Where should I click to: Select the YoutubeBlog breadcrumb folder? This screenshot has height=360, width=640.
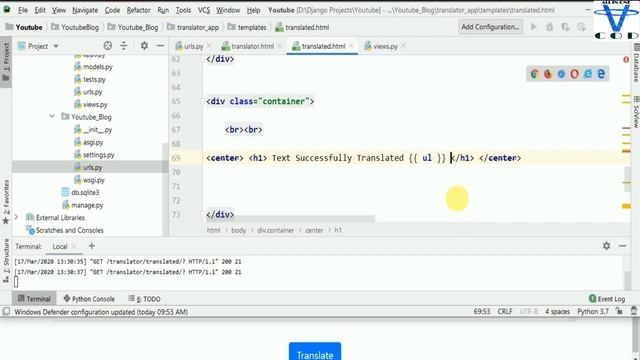click(x=75, y=27)
